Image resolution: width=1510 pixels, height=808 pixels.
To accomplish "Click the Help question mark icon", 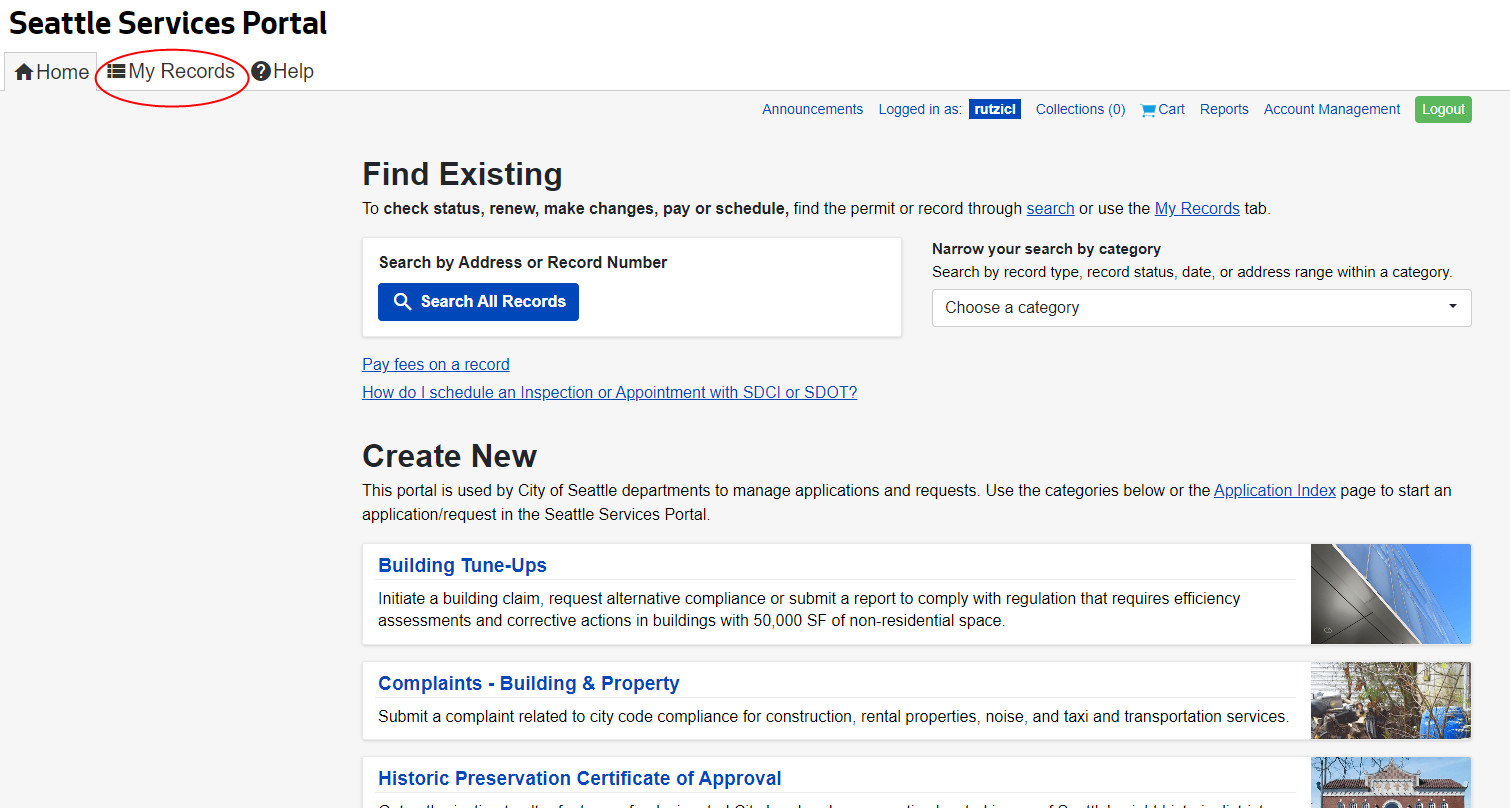I will pos(259,70).
